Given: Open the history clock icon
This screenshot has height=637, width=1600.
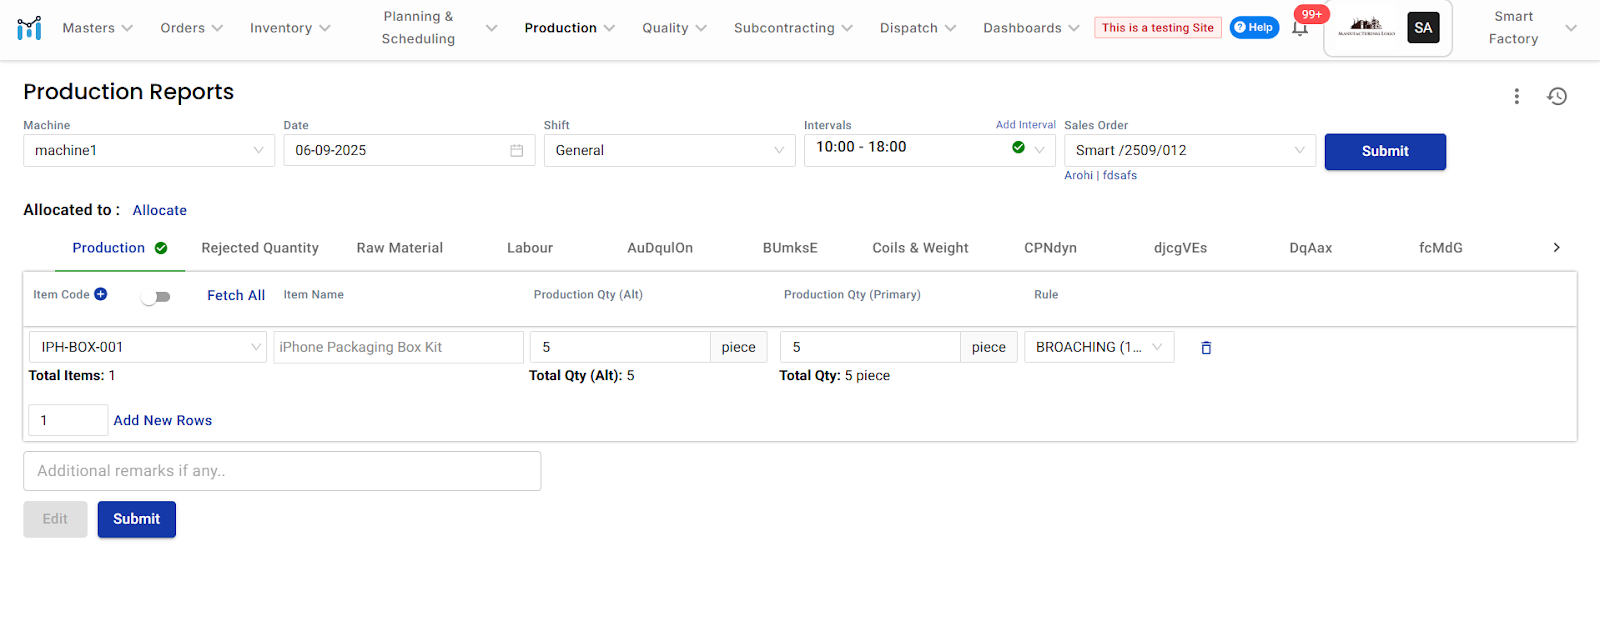Looking at the screenshot, I should point(1557,96).
